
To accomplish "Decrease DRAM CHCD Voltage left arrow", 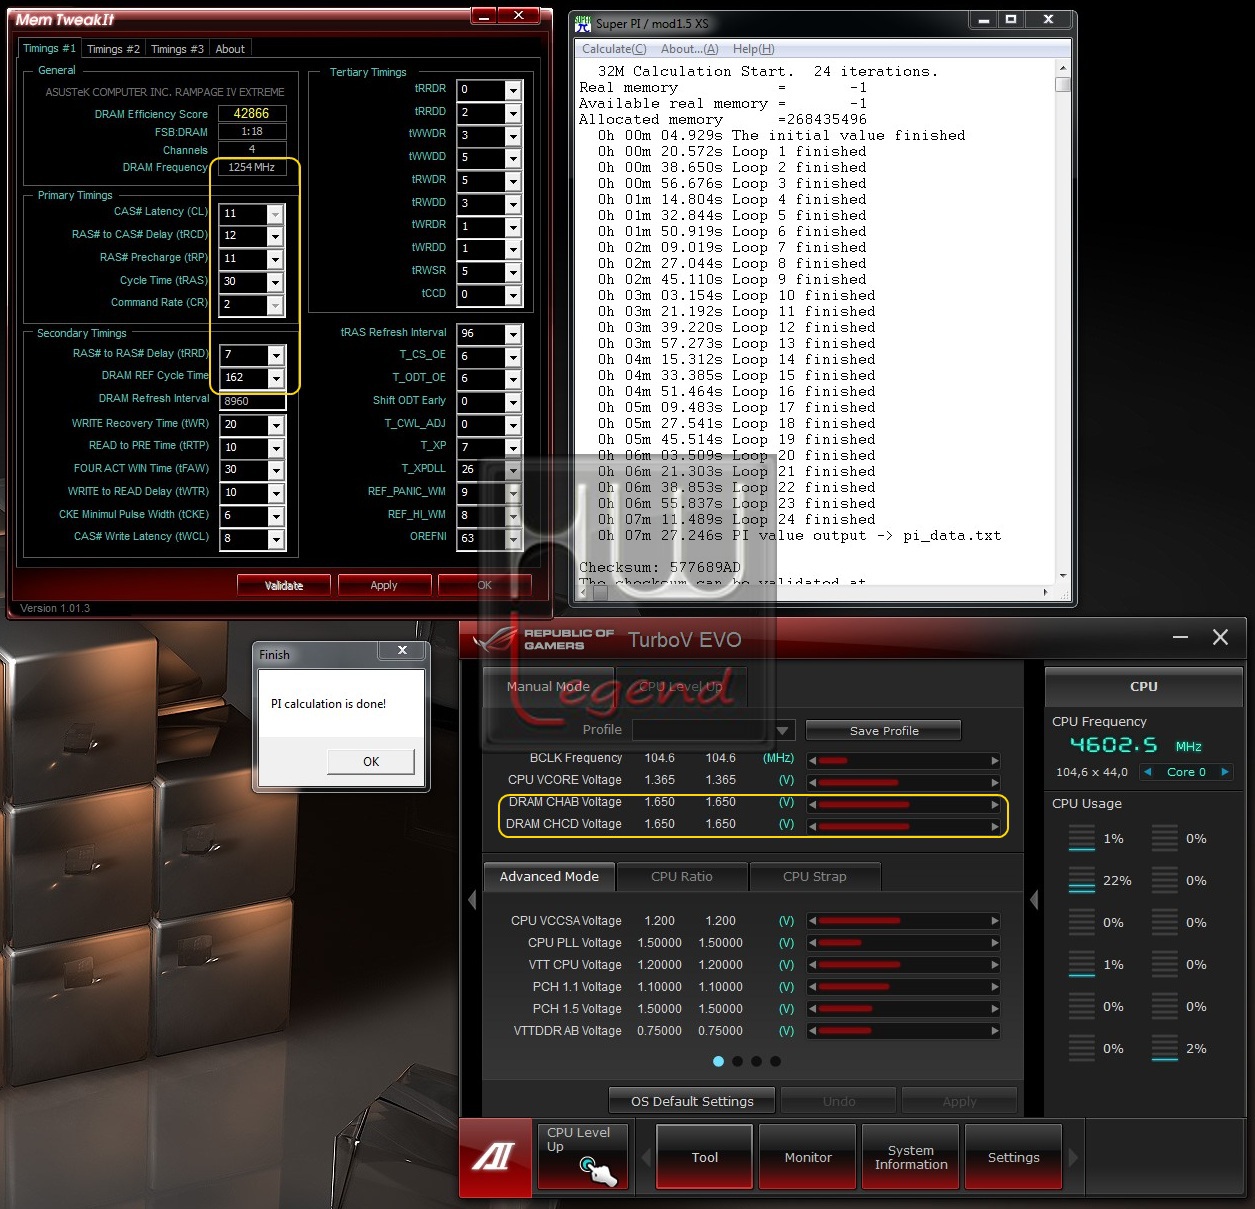I will (x=812, y=826).
